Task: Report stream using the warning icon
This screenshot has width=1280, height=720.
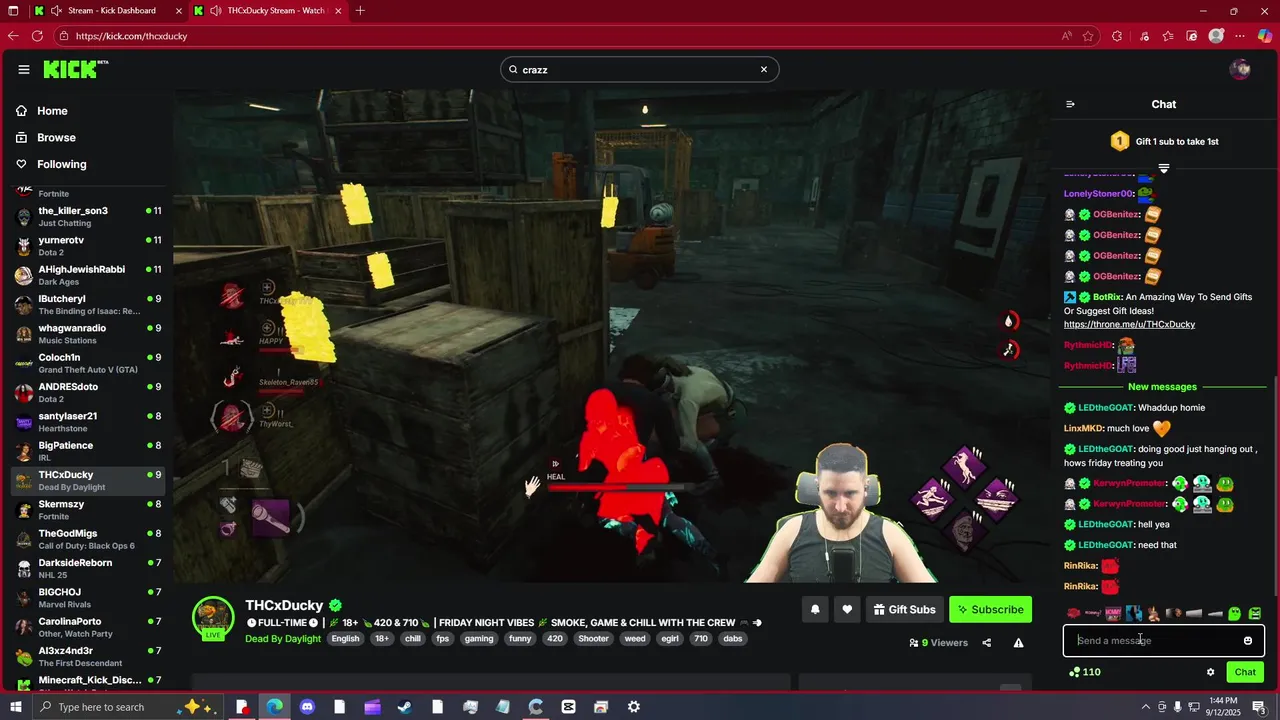Action: 1018,643
